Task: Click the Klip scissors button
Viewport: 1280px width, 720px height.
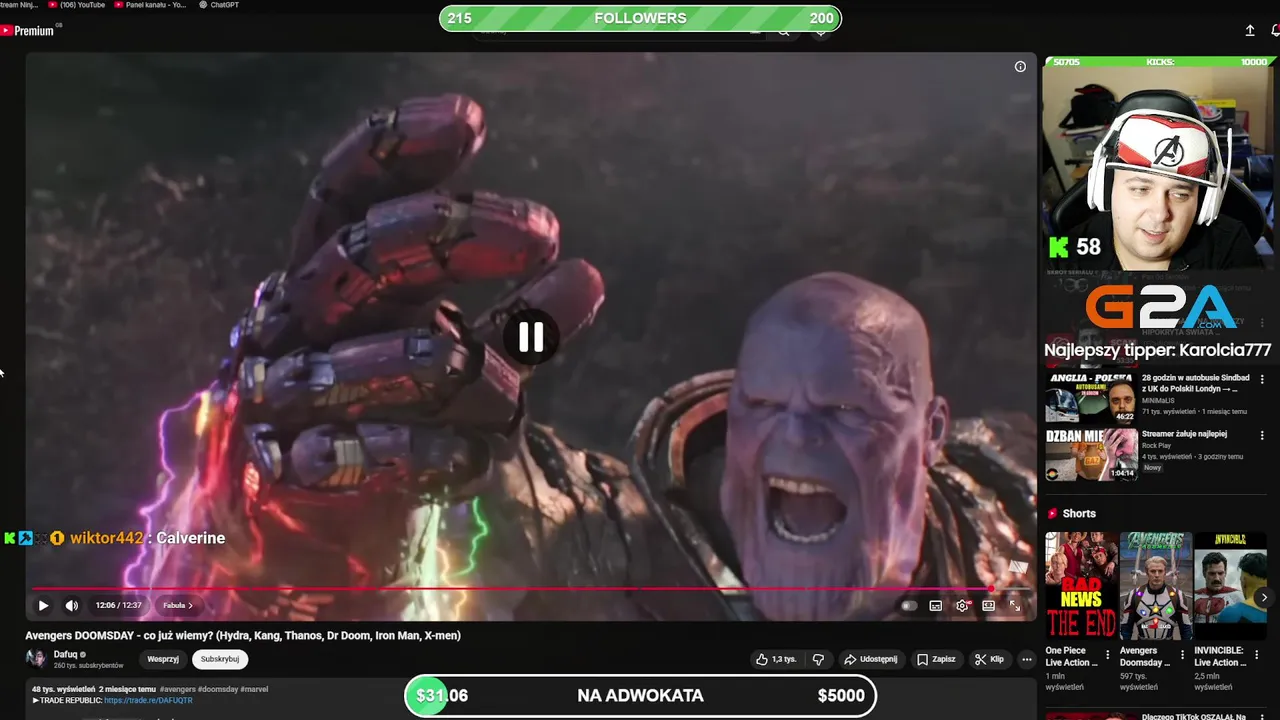Action: (x=989, y=659)
